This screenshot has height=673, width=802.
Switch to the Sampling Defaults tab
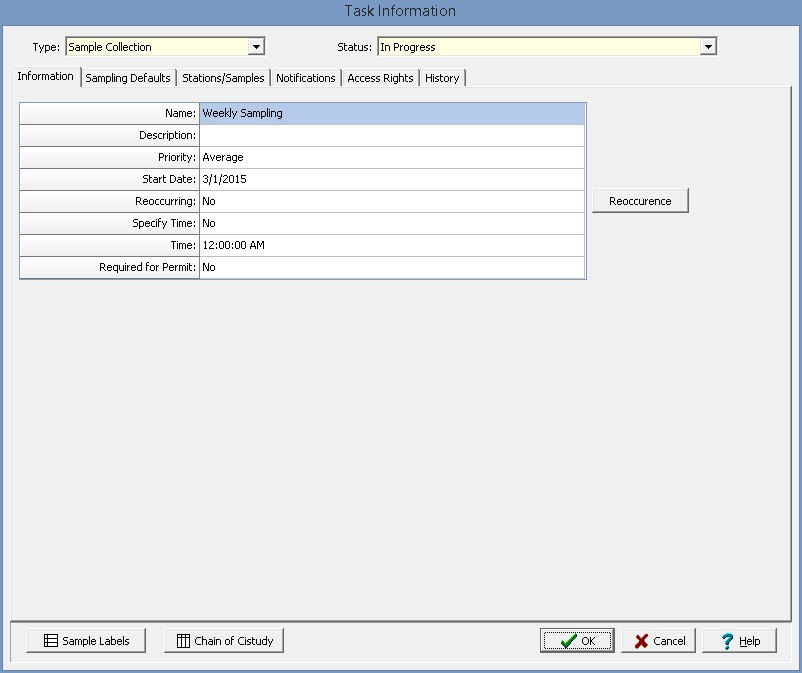point(128,78)
